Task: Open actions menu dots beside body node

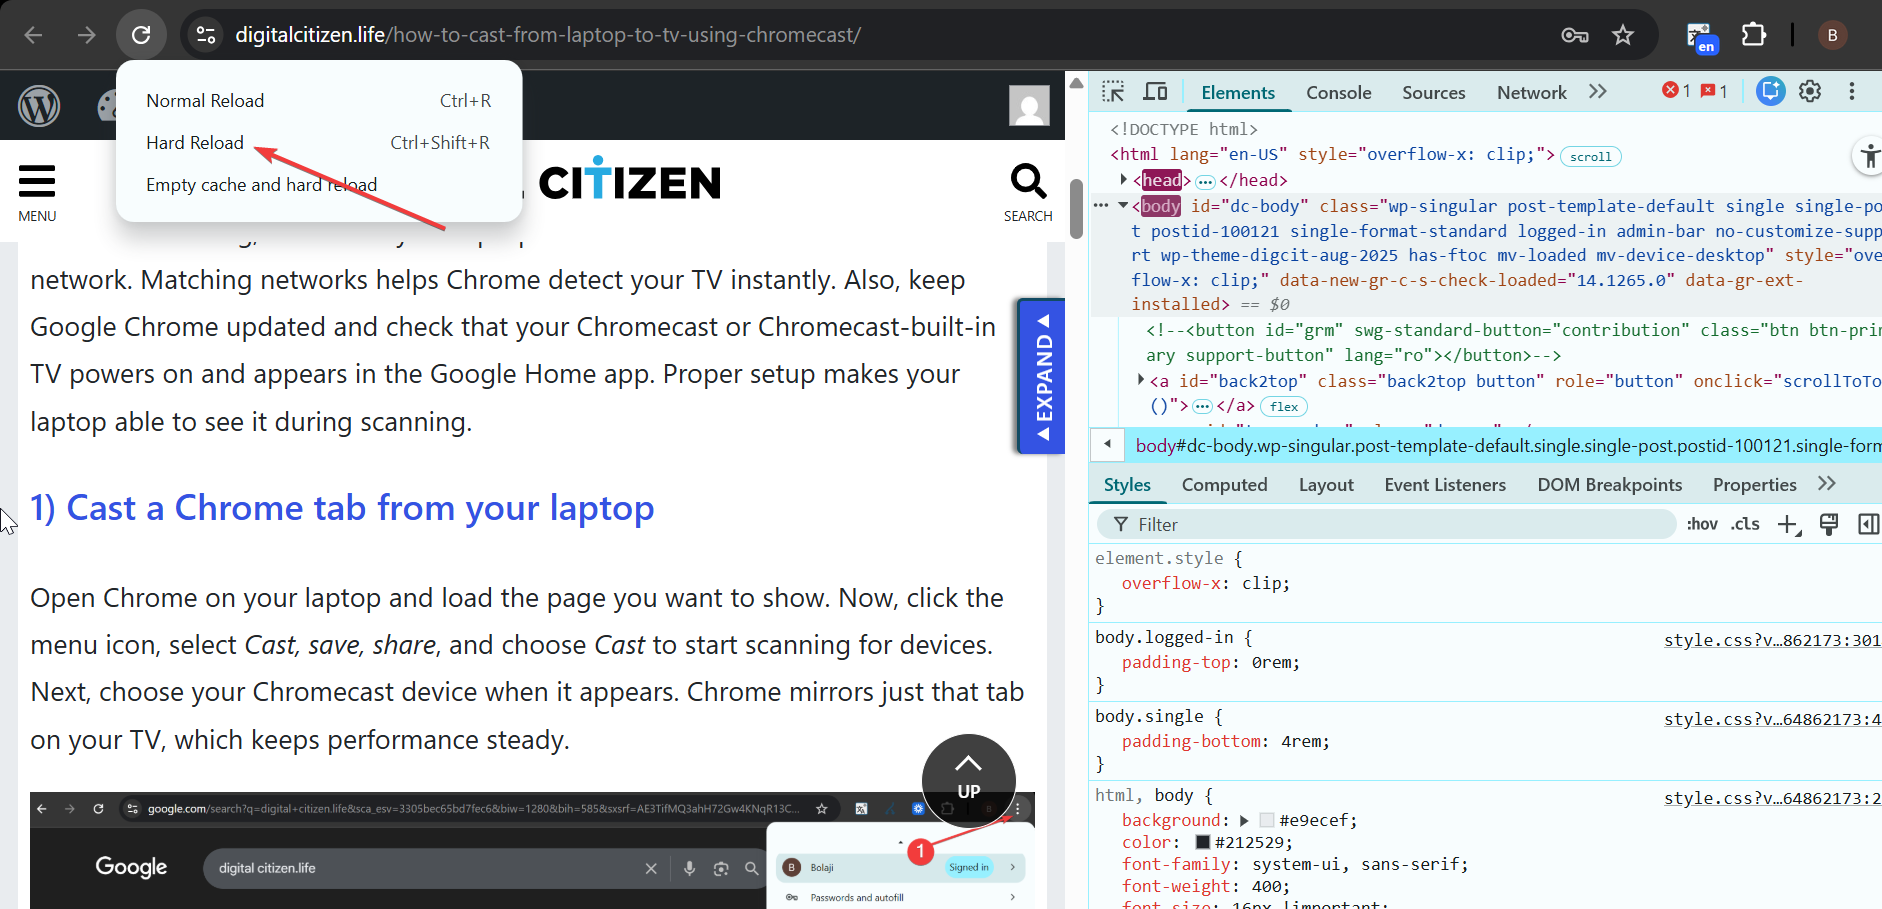Action: click(x=1101, y=205)
